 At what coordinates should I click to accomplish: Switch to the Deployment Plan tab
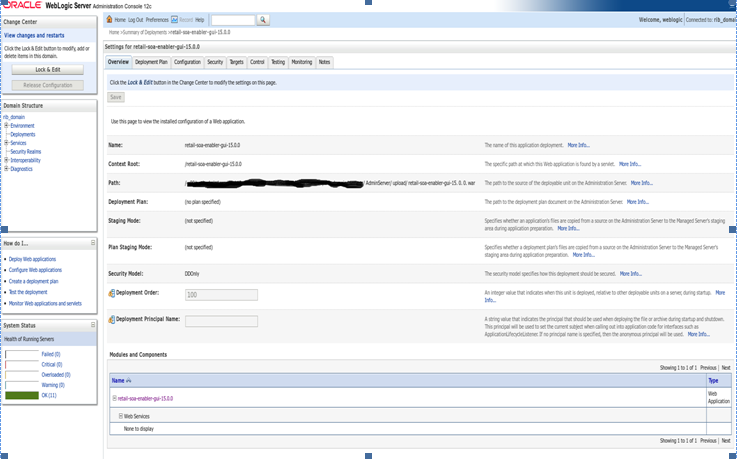(151, 62)
